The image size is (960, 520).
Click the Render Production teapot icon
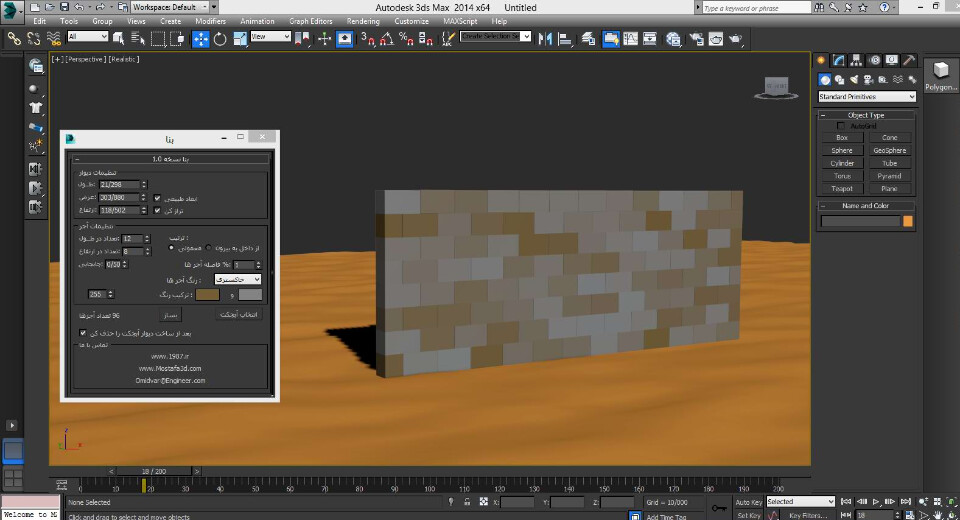coord(736,39)
